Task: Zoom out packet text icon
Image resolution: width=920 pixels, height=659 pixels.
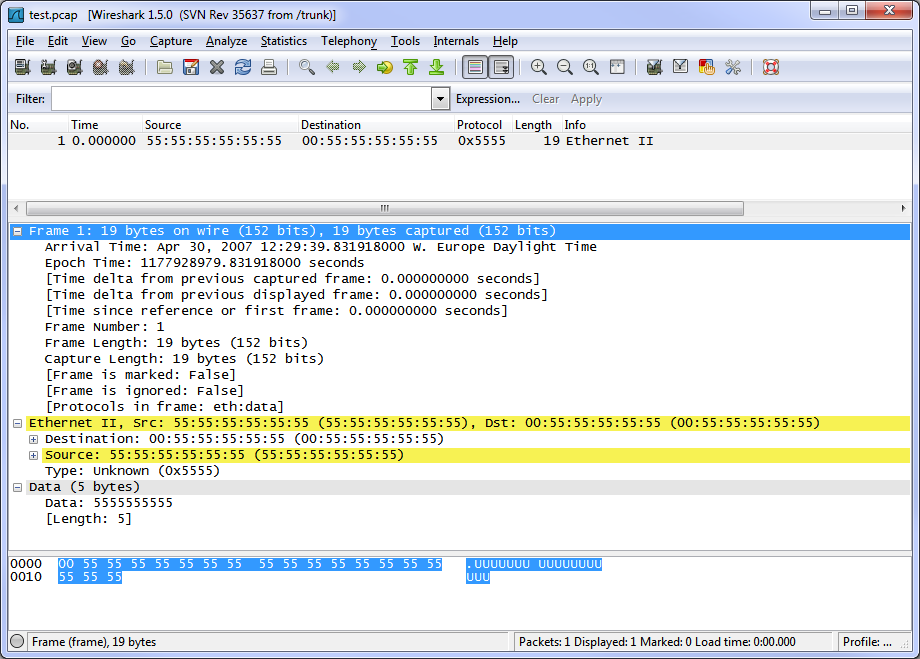Action: 564,67
